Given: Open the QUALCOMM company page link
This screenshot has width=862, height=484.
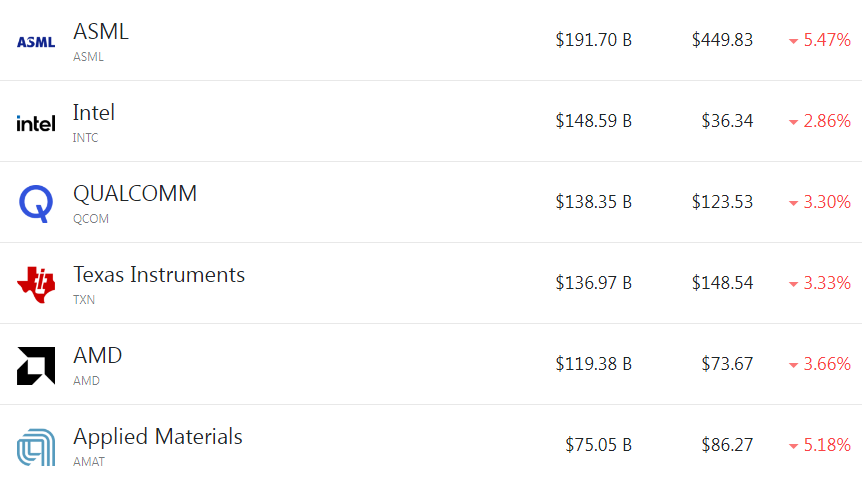Looking at the screenshot, I should click(x=135, y=194).
